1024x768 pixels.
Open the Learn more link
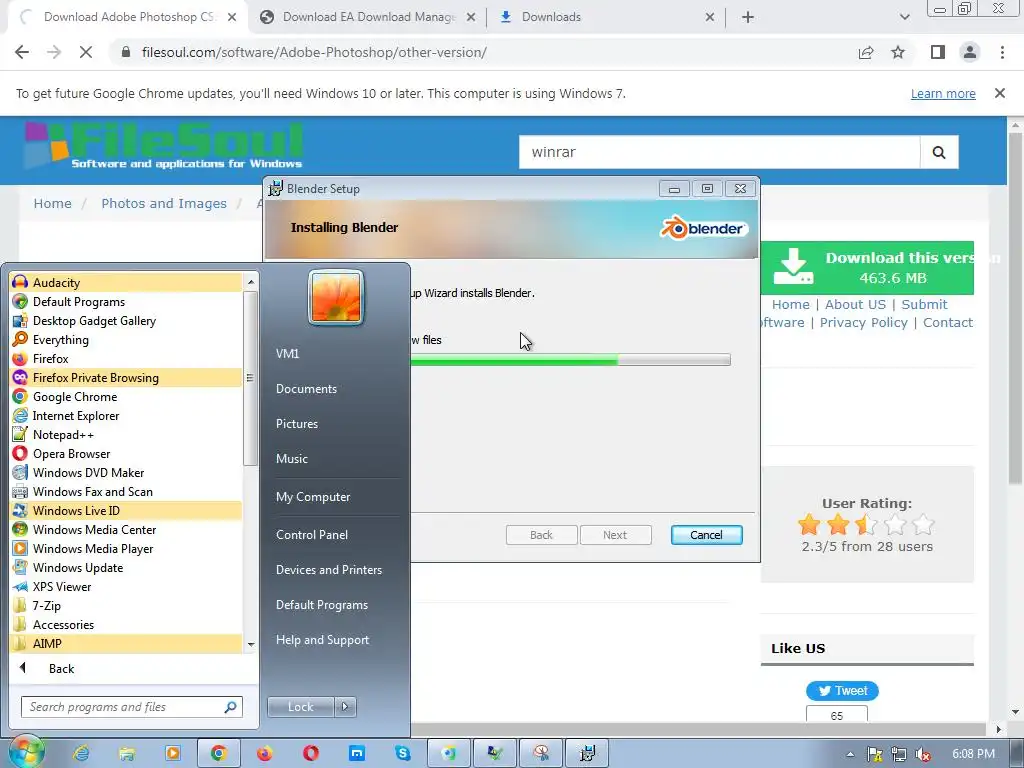[943, 93]
